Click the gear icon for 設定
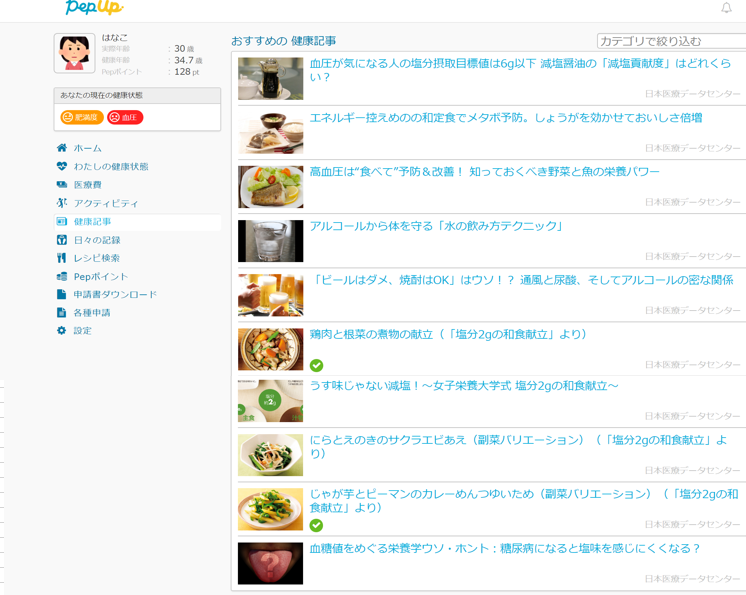The image size is (746, 595). click(x=62, y=331)
